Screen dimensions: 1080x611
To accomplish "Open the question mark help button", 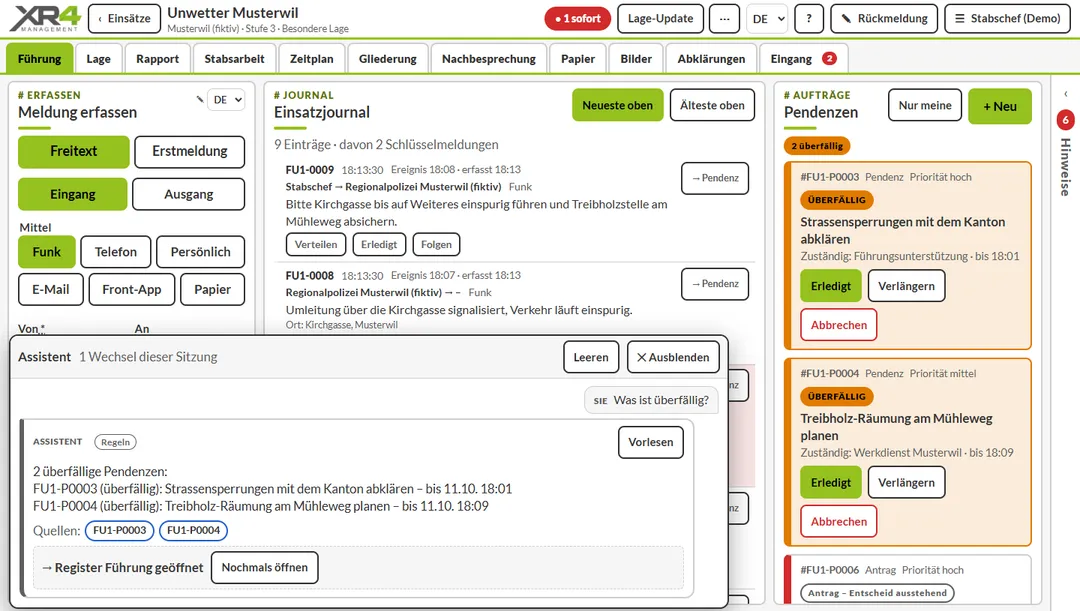I will (x=809, y=19).
